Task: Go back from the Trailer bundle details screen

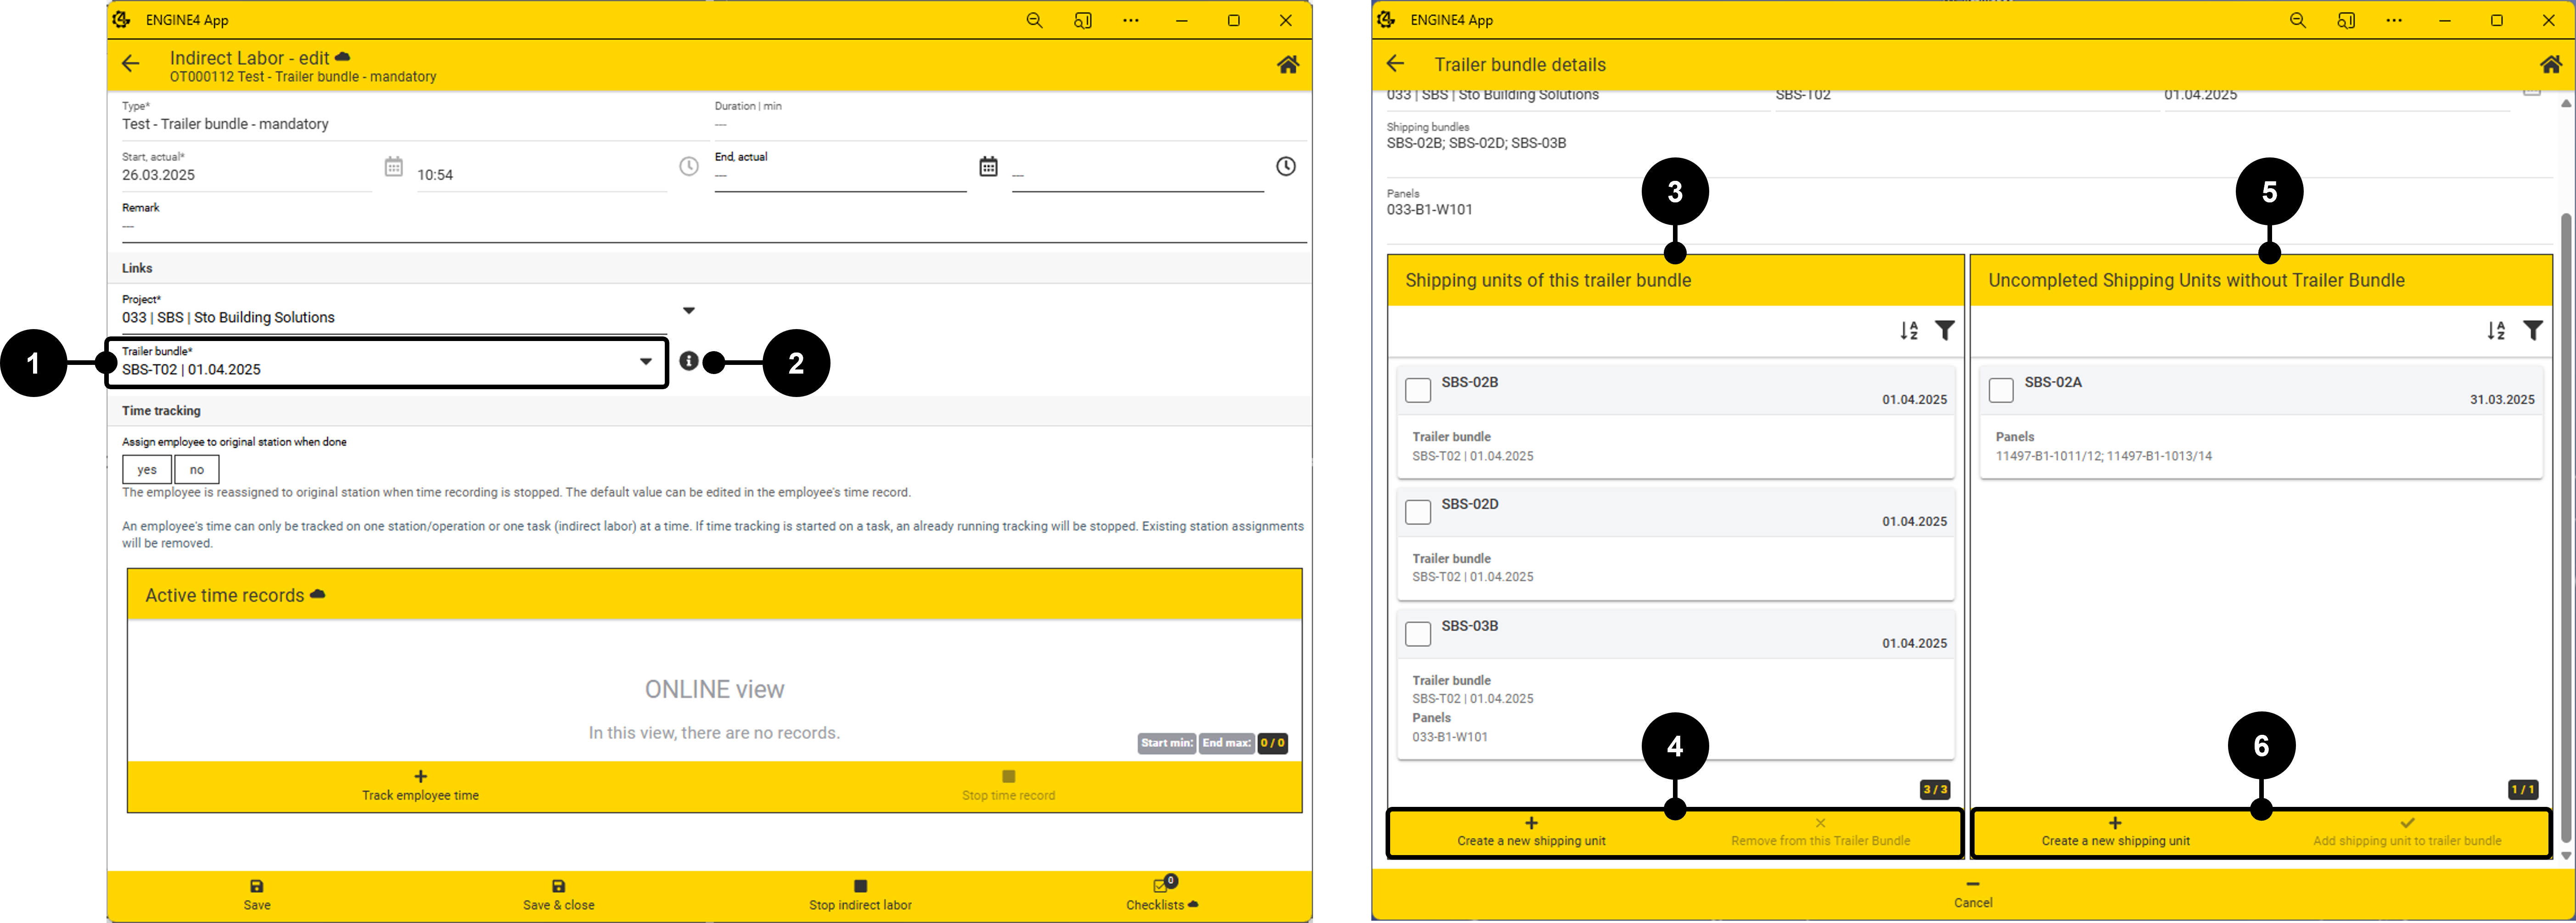Action: 1395,64
